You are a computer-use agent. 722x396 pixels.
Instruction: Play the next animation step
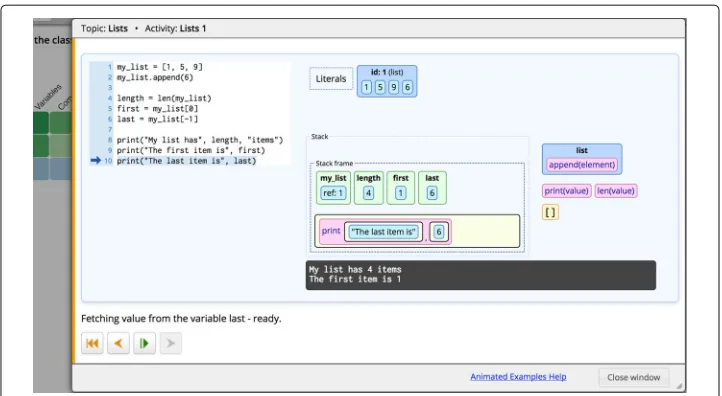[x=144, y=343]
